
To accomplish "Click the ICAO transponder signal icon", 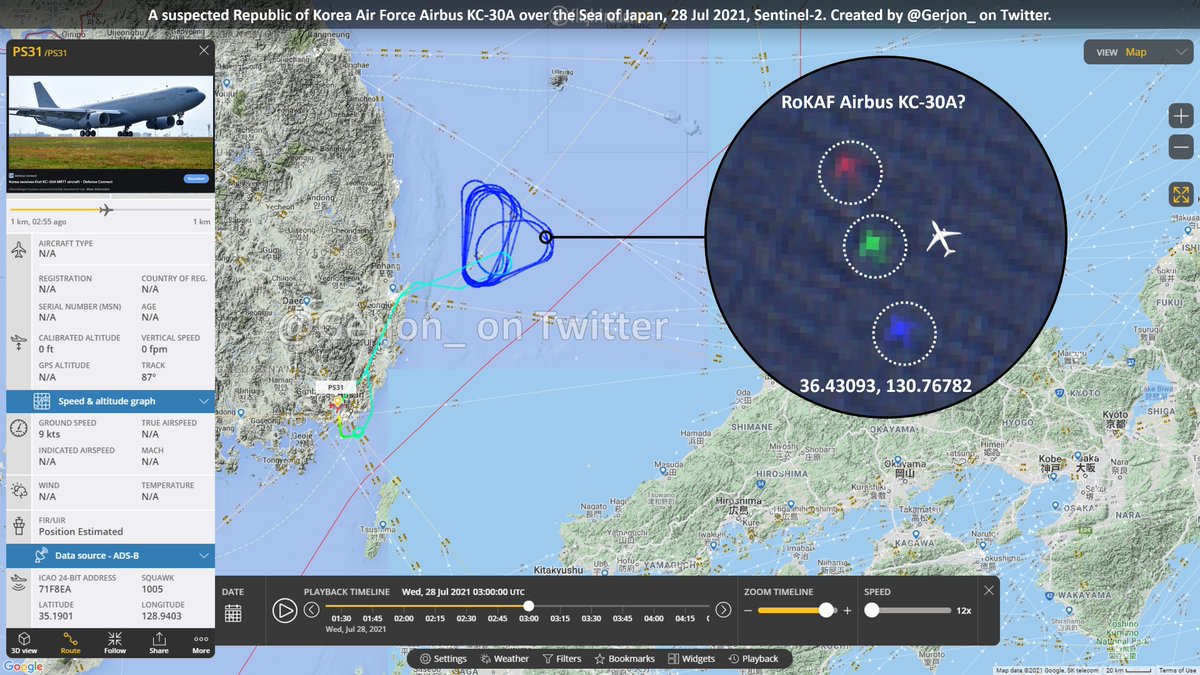I will (19, 582).
